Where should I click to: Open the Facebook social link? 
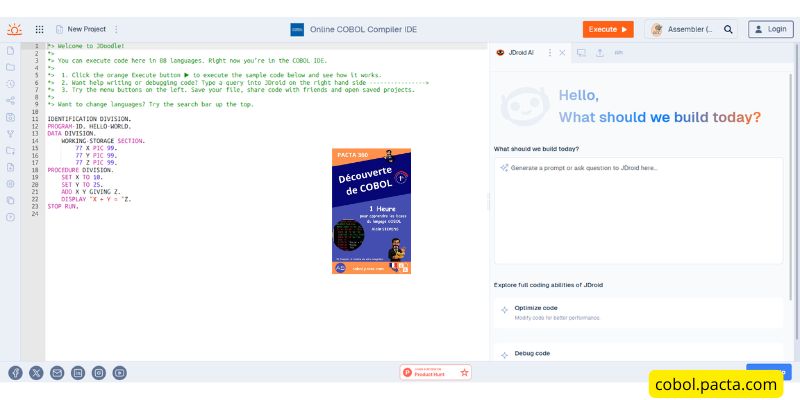point(15,373)
